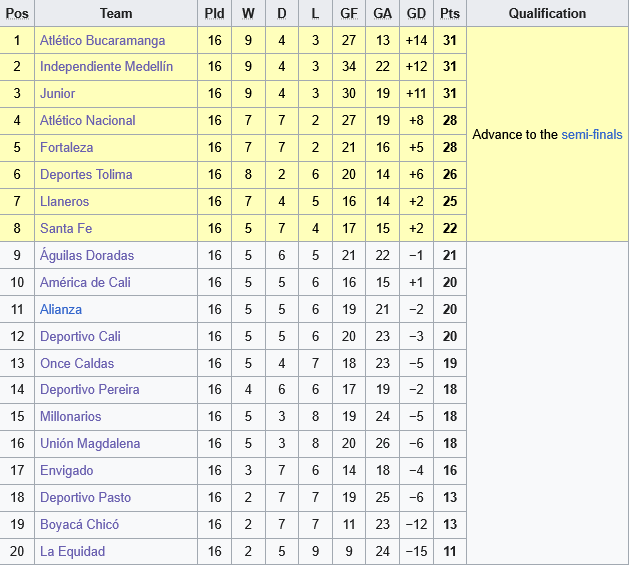The image size is (632, 567).
Task: Click the Santa Fe link
Action: pyautogui.click(x=65, y=229)
